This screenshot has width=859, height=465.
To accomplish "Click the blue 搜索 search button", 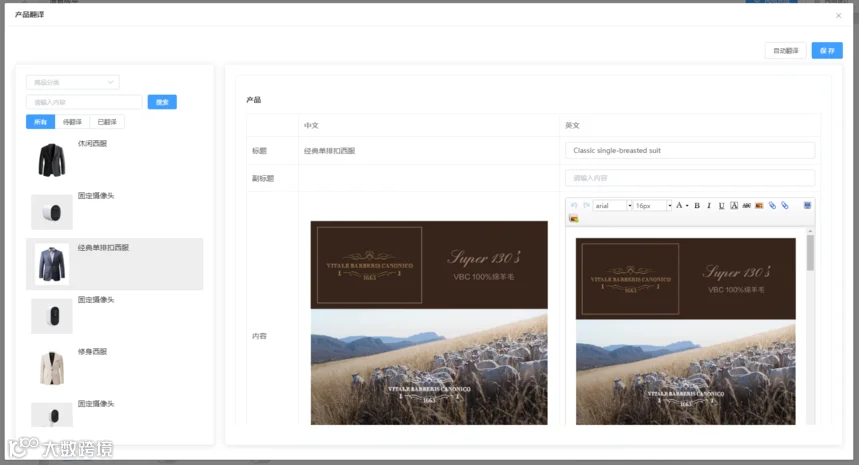I will [x=162, y=102].
